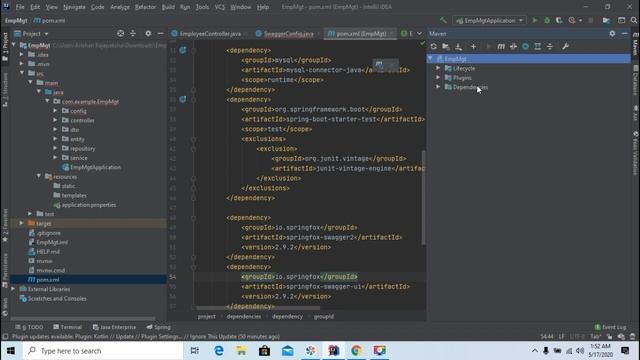
Task: Hide the Project tool window
Action: (x=161, y=33)
